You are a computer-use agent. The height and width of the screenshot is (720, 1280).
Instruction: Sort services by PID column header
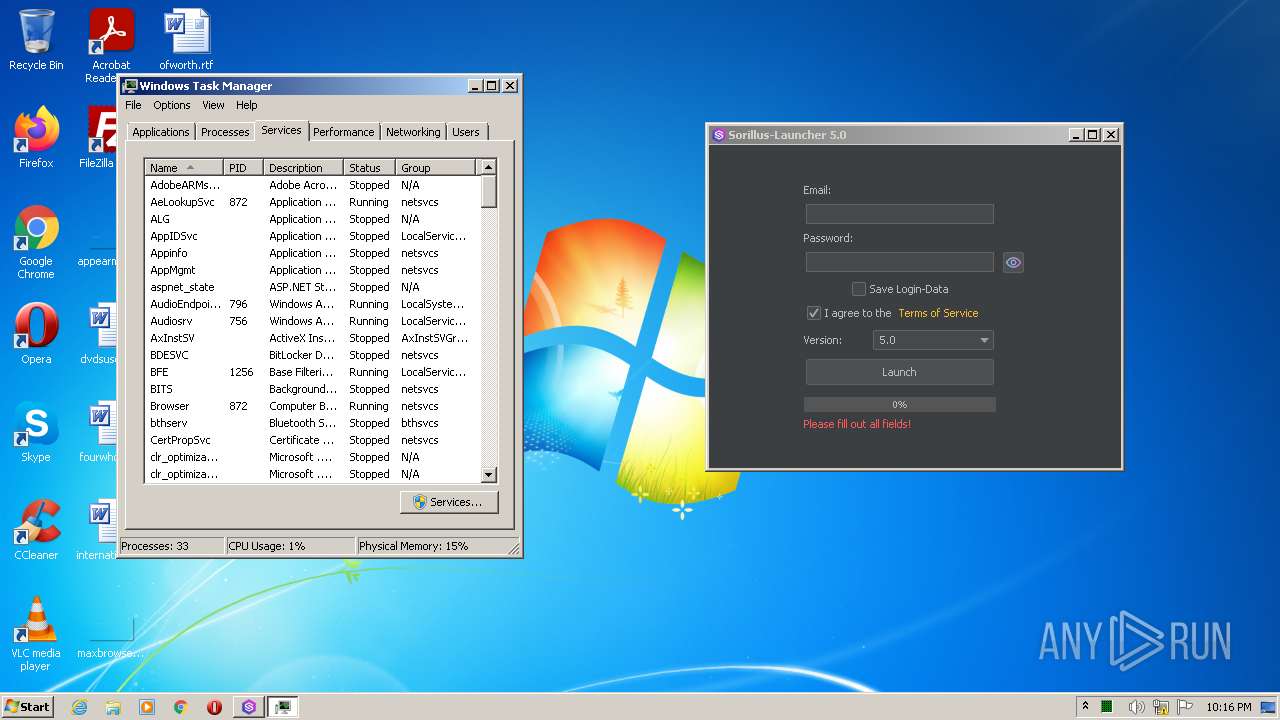coord(244,168)
